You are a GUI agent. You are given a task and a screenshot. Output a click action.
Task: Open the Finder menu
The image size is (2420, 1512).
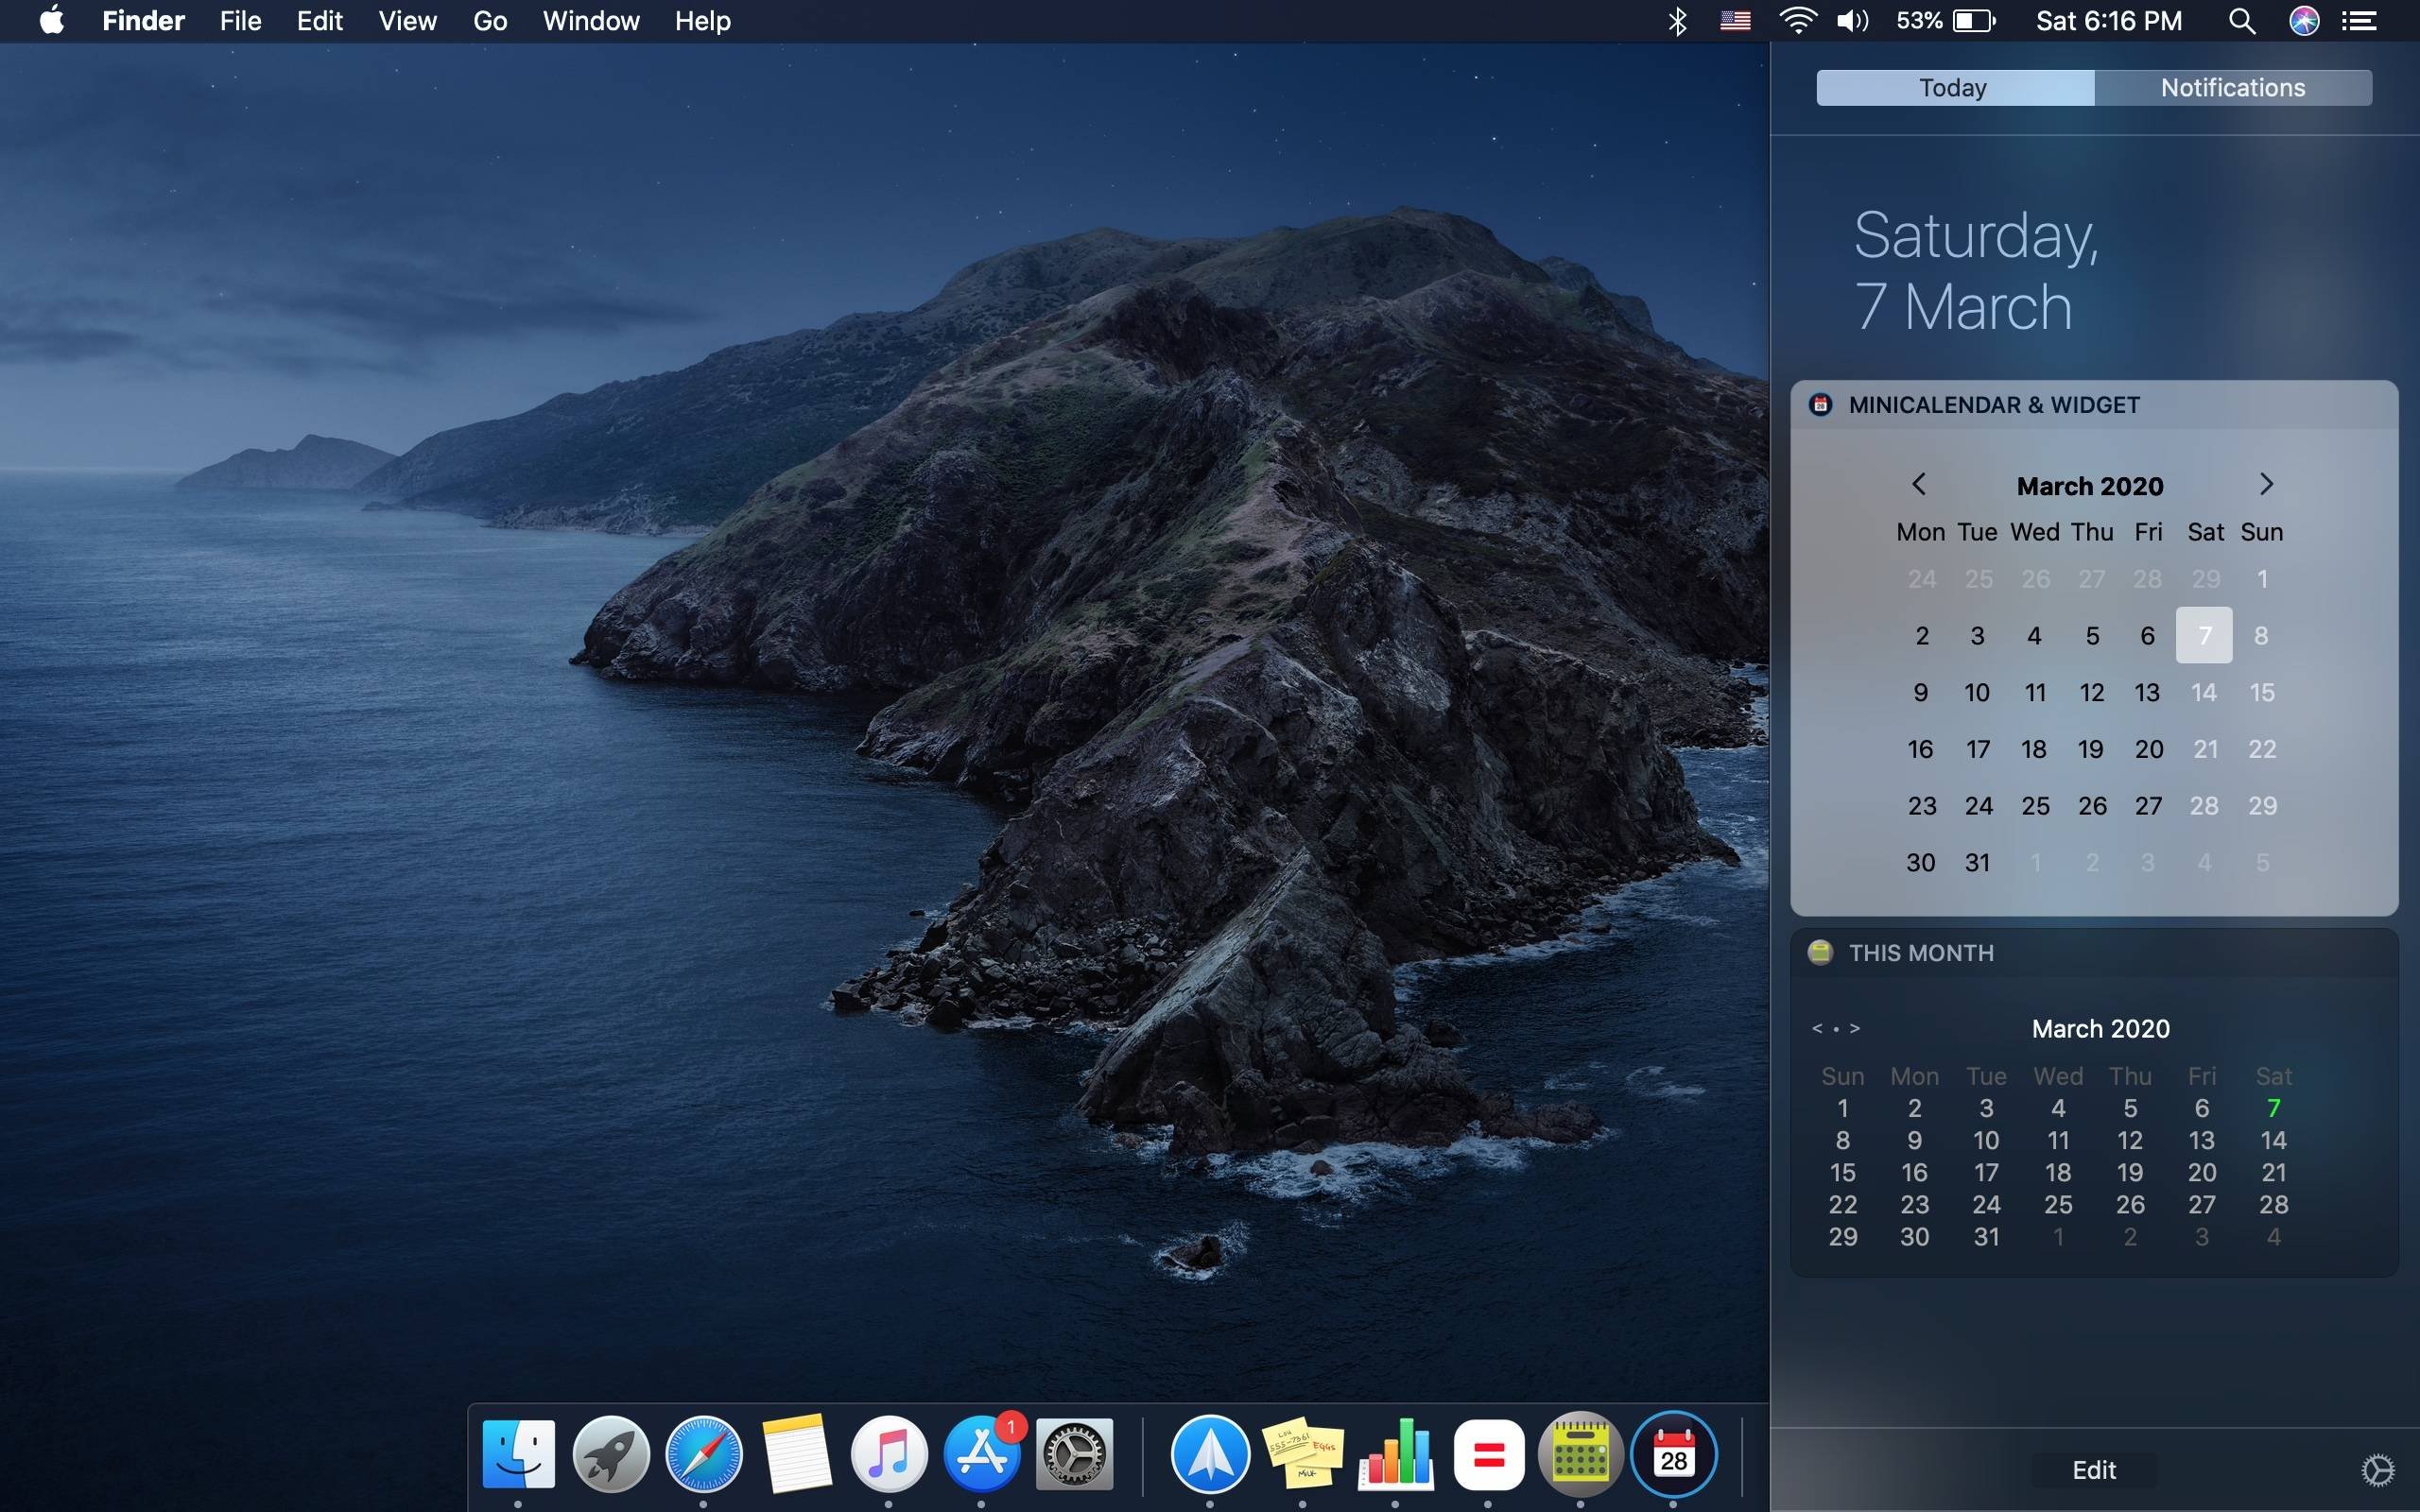pyautogui.click(x=143, y=21)
